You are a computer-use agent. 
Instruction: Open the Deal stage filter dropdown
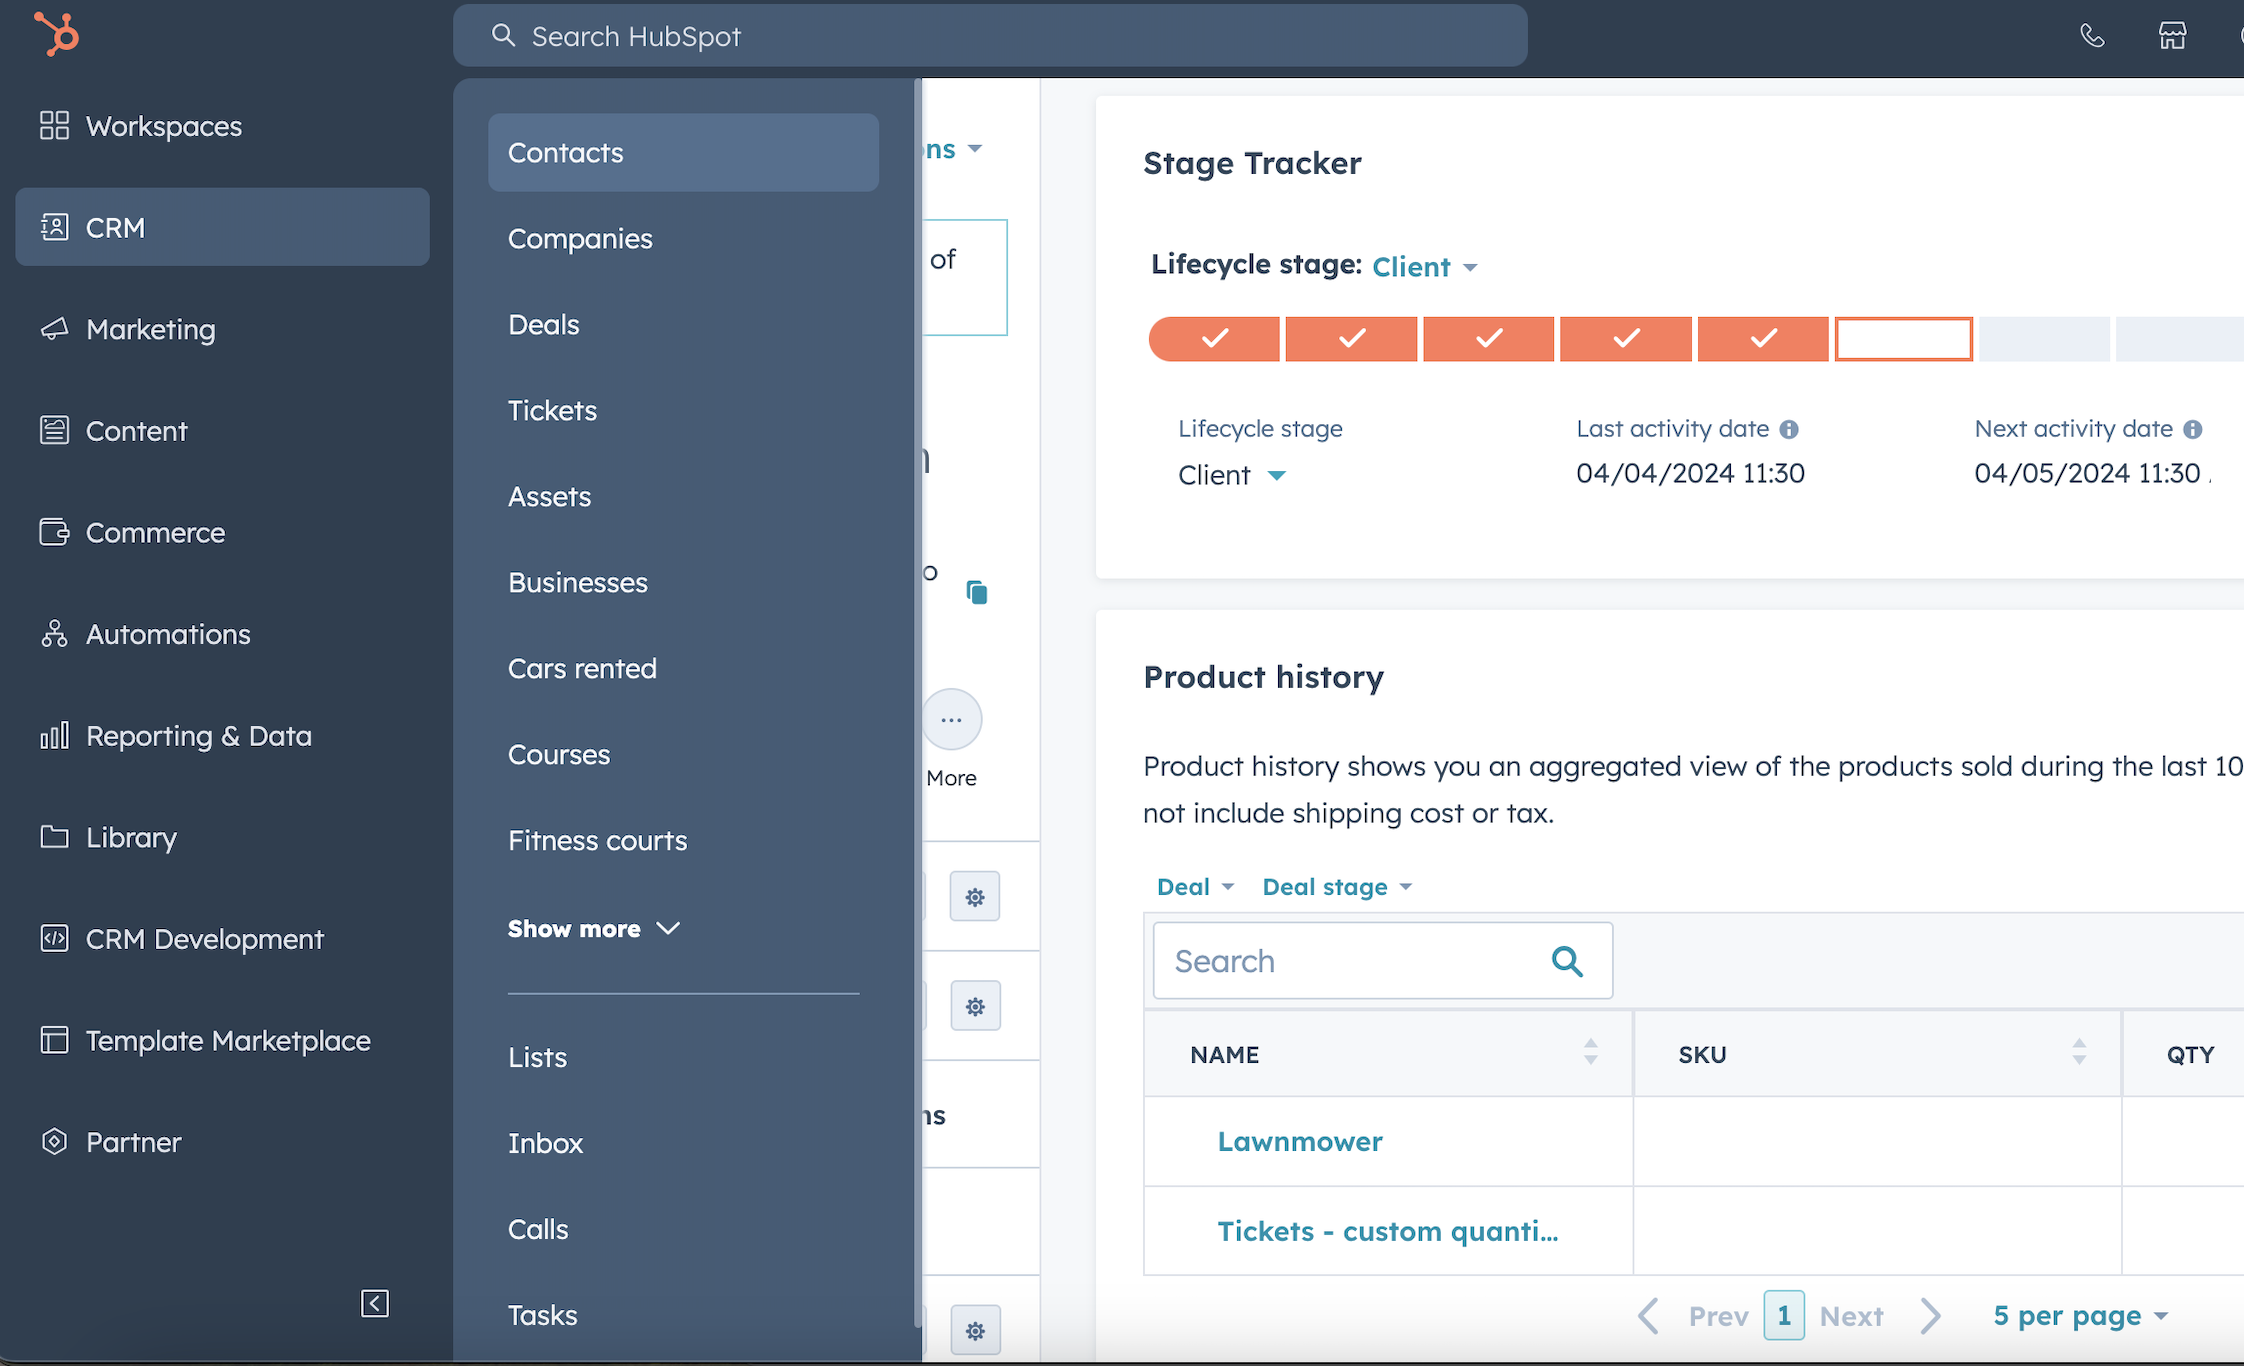pyautogui.click(x=1335, y=887)
